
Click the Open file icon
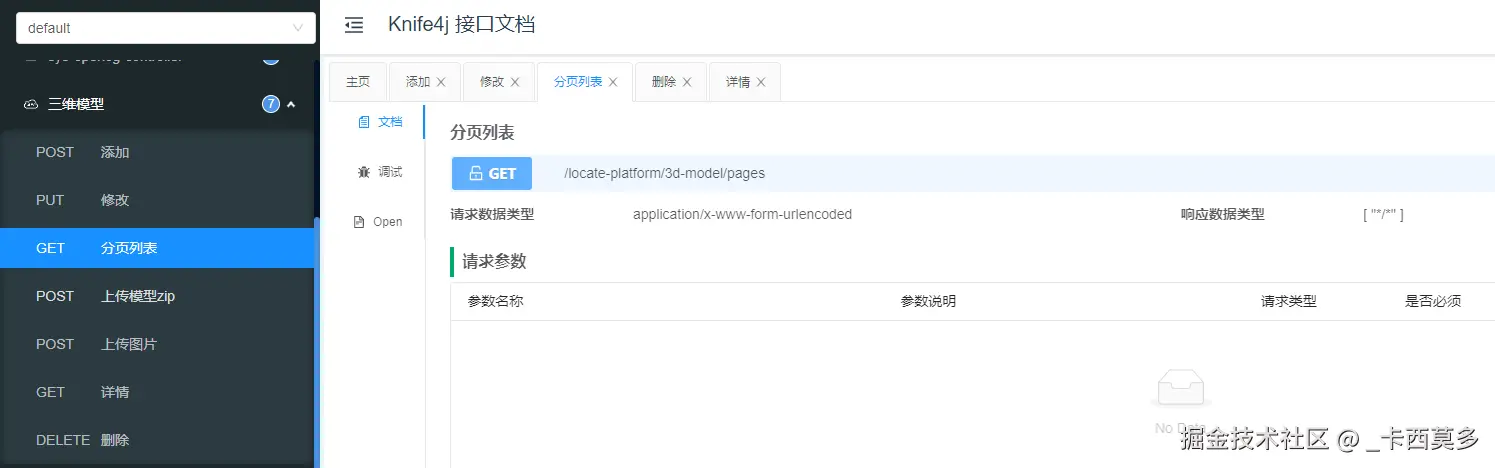(359, 222)
